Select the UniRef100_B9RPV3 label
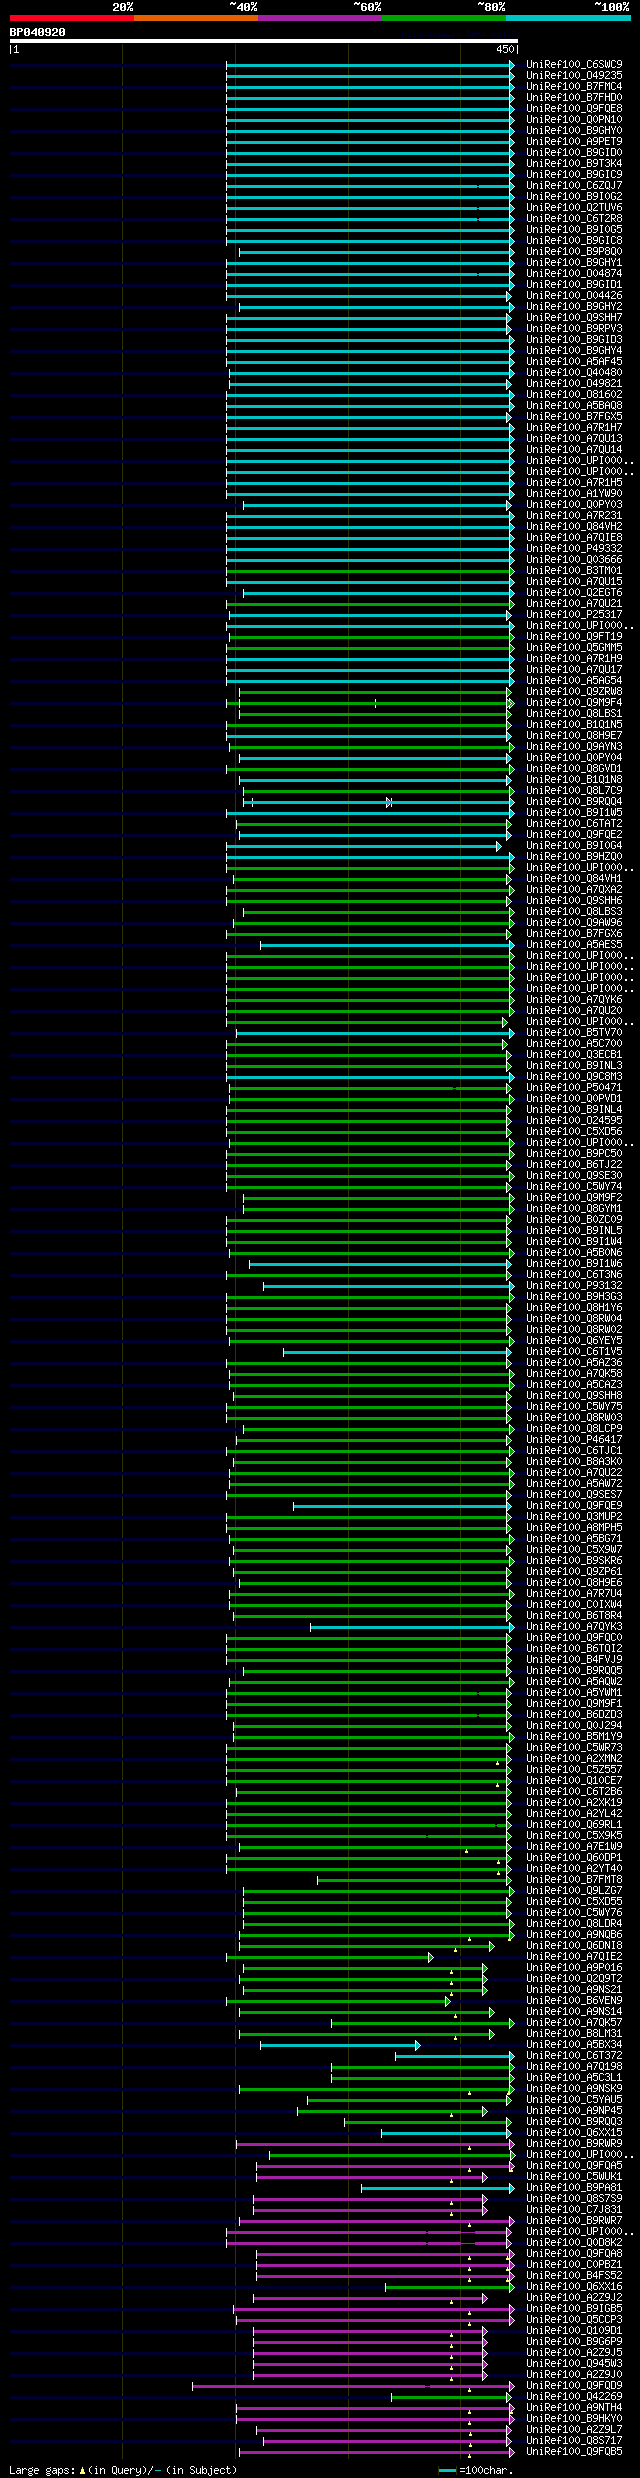This screenshot has width=640, height=2478. [574, 328]
